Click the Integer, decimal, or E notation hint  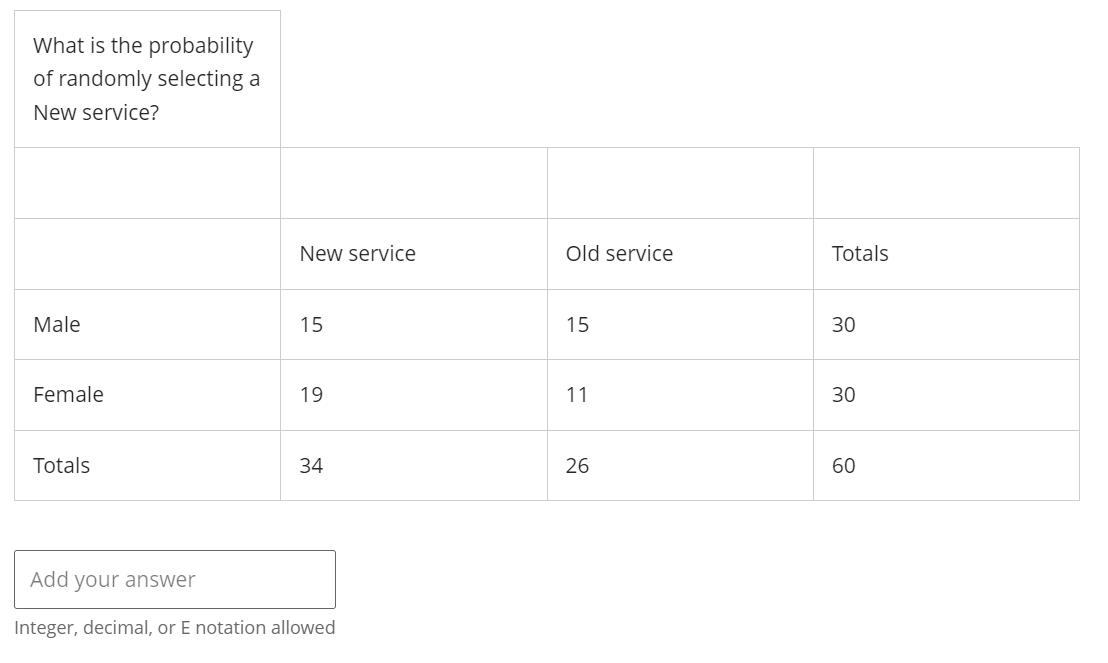click(175, 628)
